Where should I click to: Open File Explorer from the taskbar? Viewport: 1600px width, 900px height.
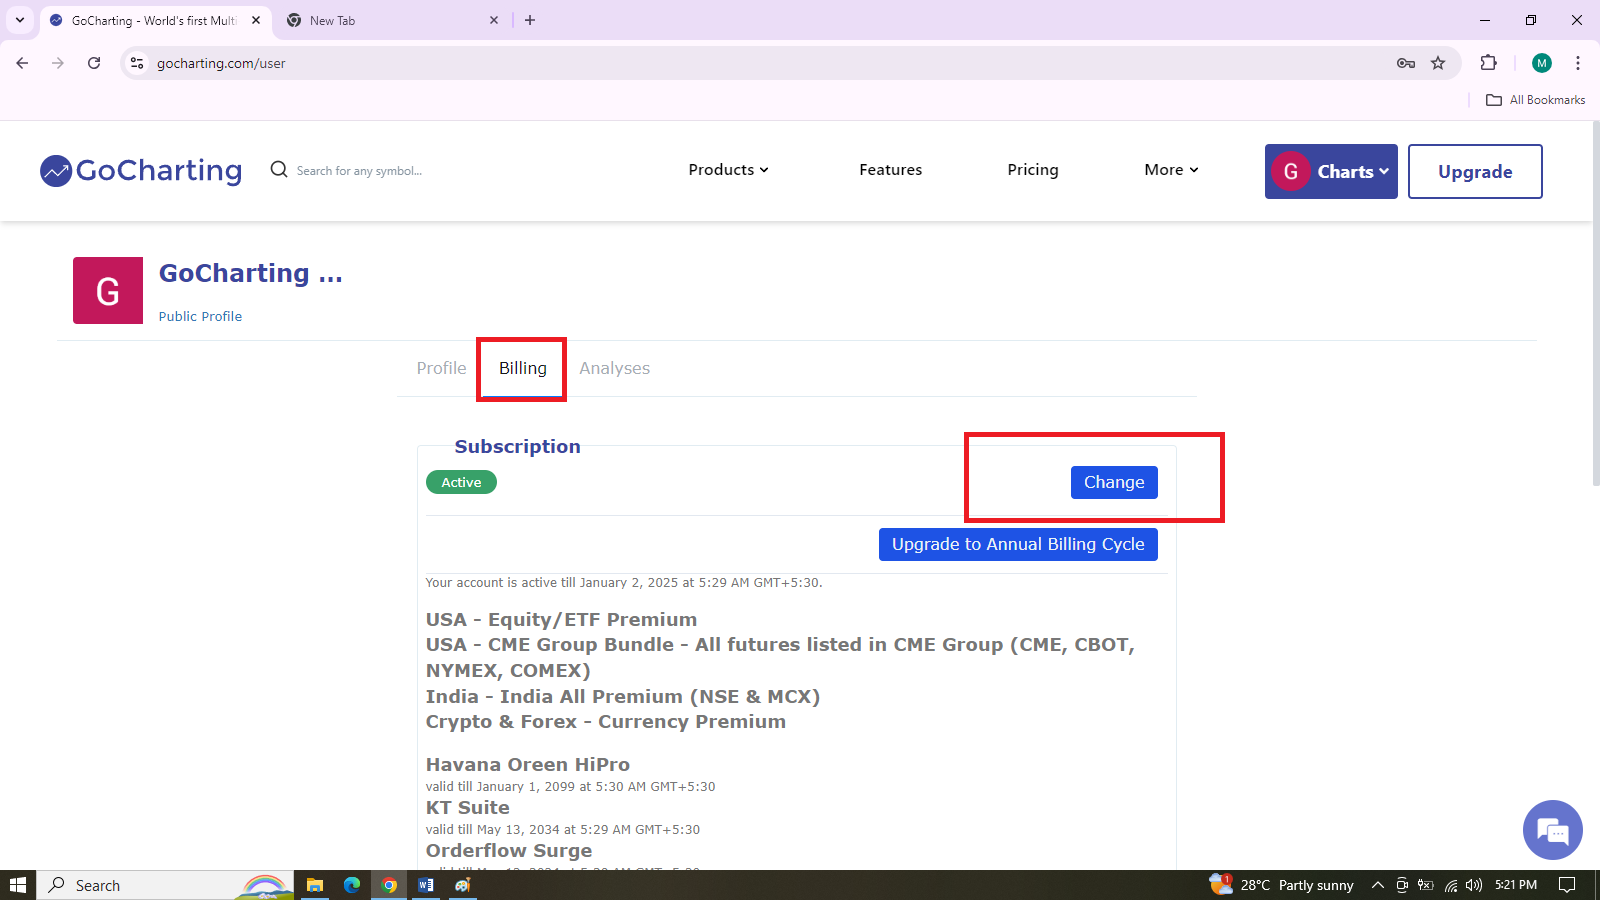click(315, 885)
